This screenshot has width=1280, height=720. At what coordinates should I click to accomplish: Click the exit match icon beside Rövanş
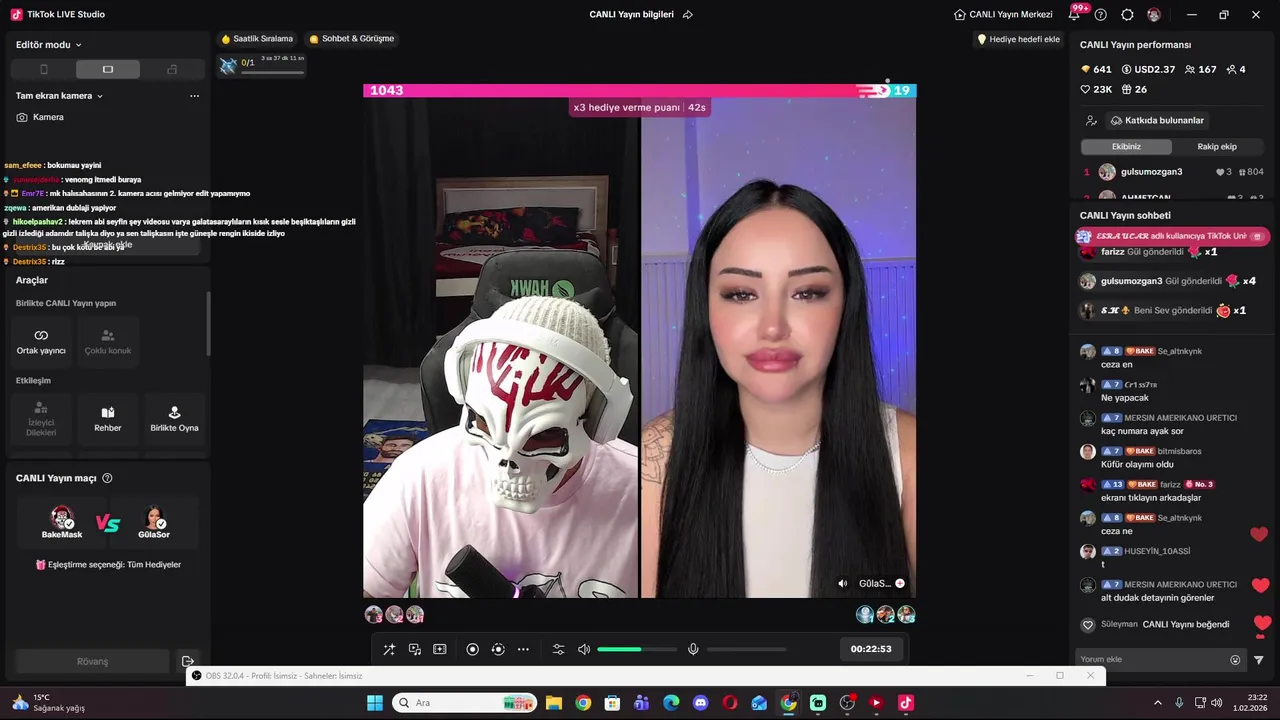click(x=187, y=661)
